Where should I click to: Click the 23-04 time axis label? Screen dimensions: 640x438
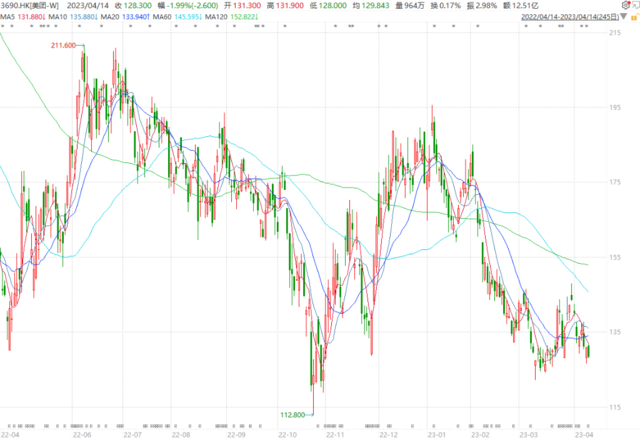click(584, 434)
